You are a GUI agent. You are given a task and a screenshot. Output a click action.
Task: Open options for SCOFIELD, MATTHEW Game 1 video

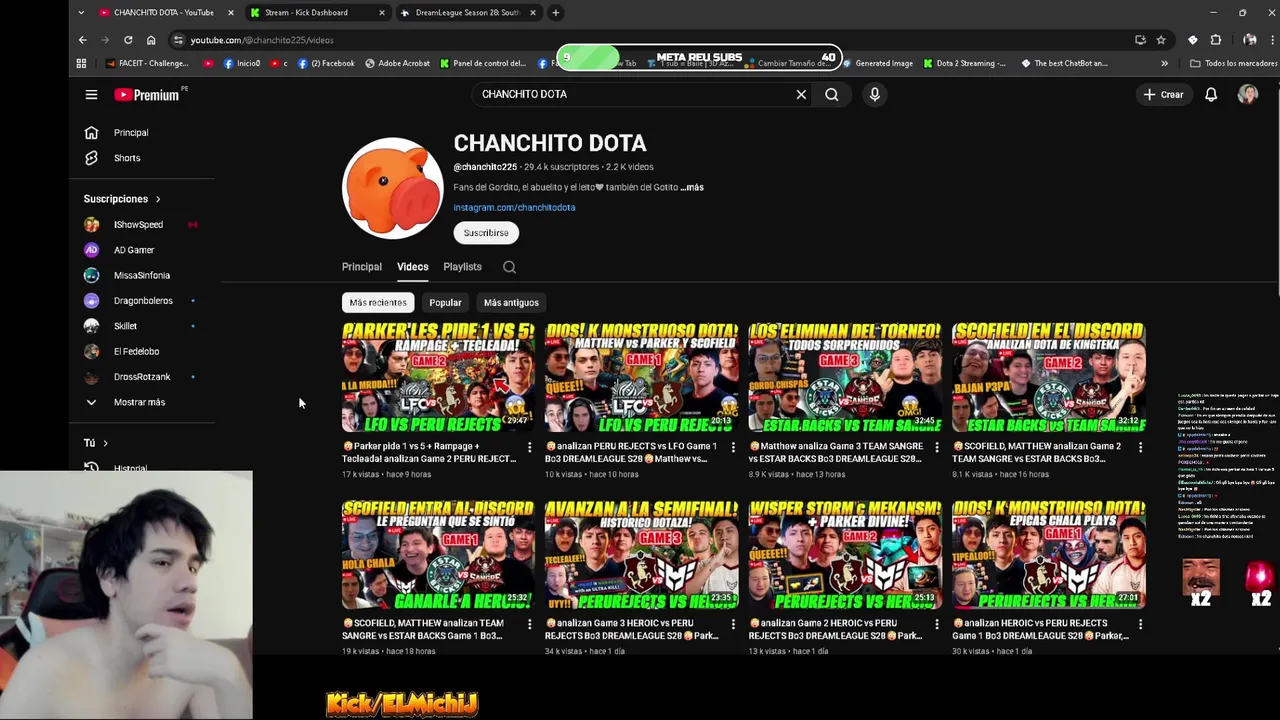tap(529, 624)
